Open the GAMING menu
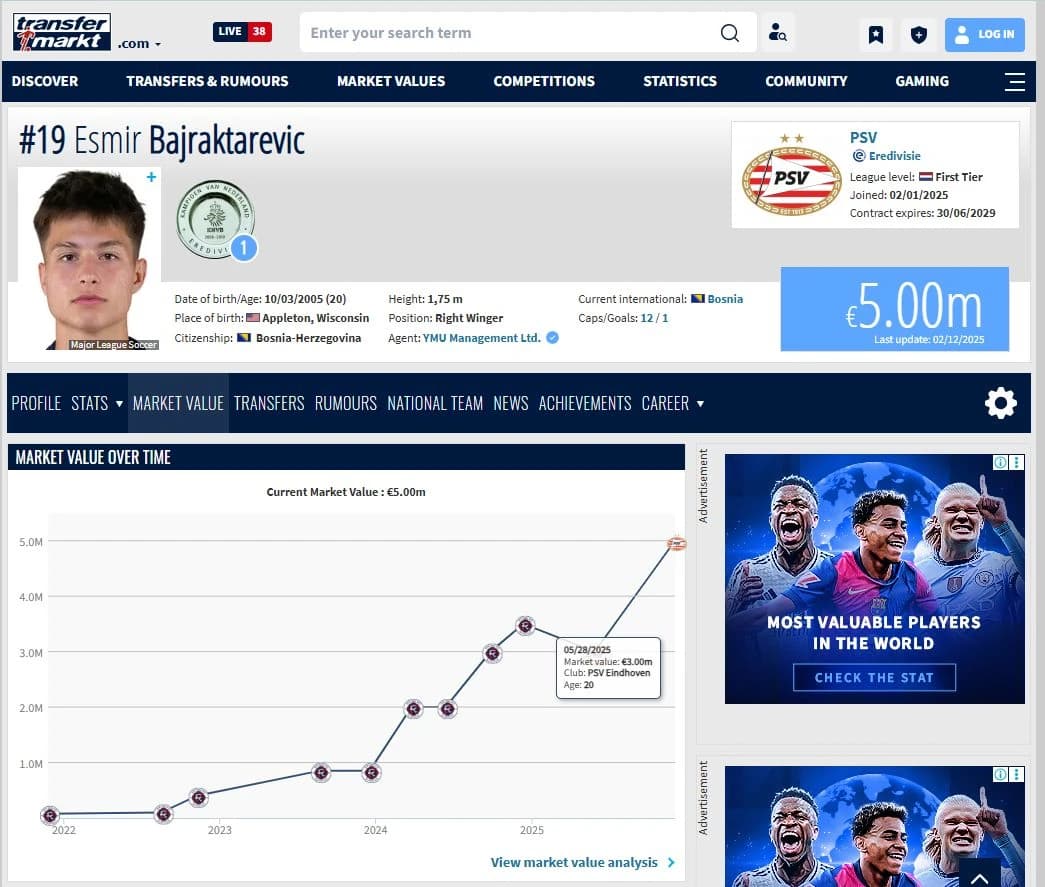The height and width of the screenshot is (887, 1045). pos(922,81)
